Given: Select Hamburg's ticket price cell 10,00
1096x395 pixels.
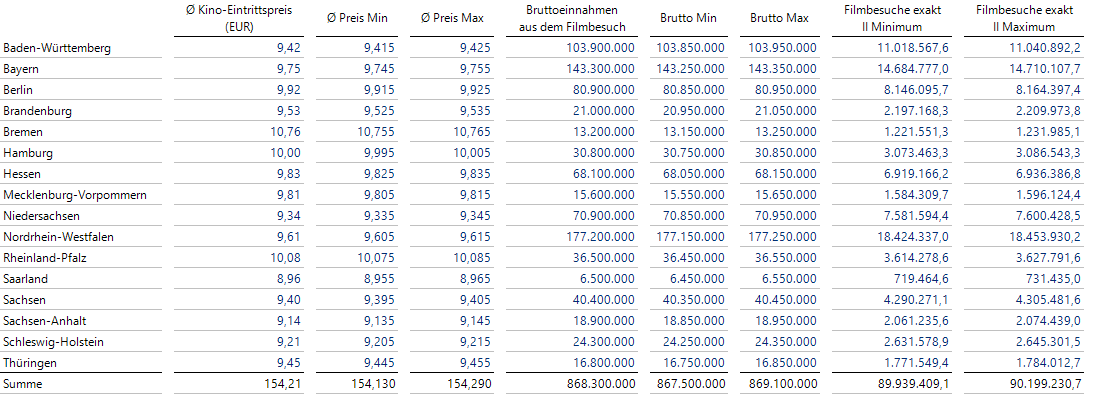Looking at the screenshot, I should pyautogui.click(x=286, y=153).
